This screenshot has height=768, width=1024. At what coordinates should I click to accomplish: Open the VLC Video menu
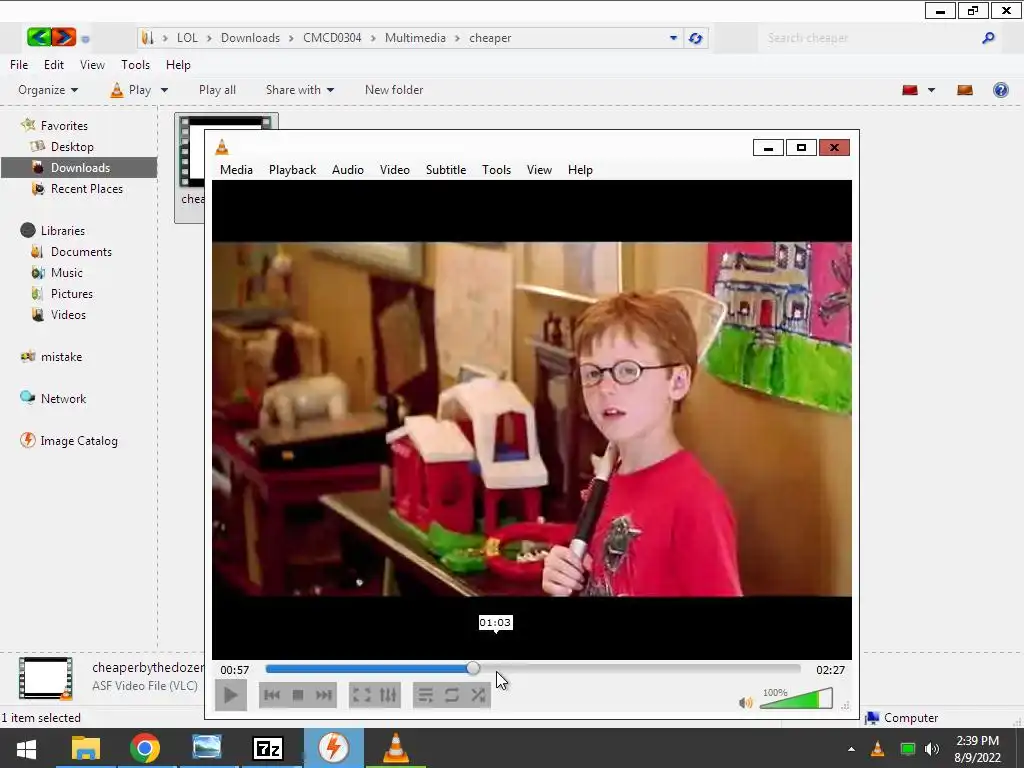point(394,170)
